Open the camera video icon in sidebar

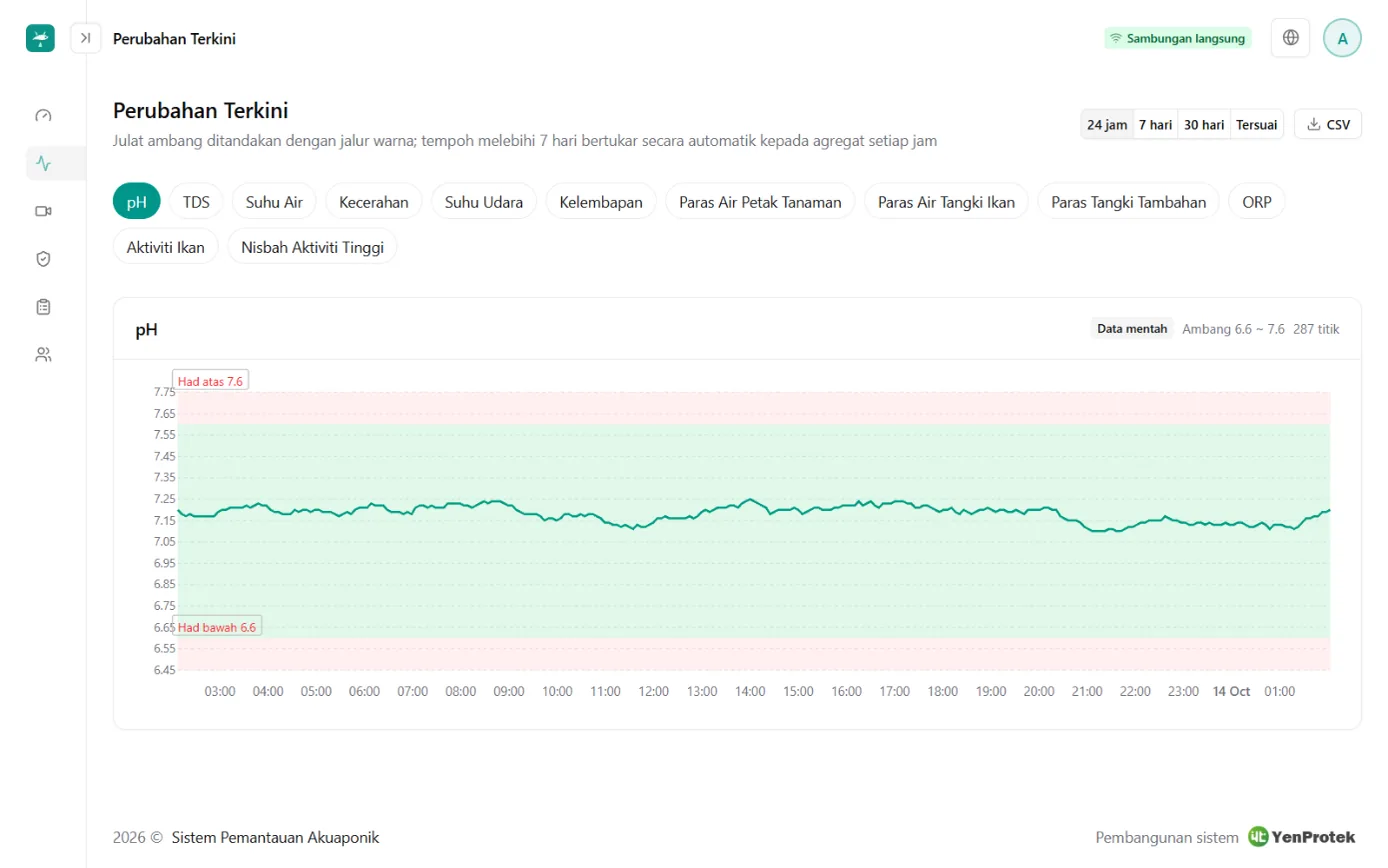click(43, 211)
